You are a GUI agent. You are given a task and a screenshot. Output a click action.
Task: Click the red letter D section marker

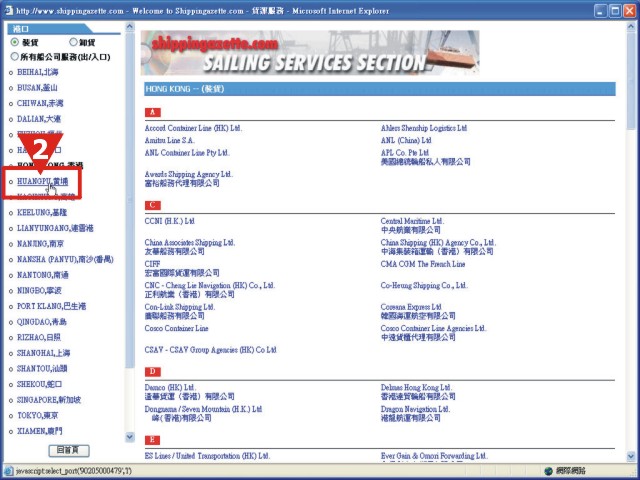(153, 371)
